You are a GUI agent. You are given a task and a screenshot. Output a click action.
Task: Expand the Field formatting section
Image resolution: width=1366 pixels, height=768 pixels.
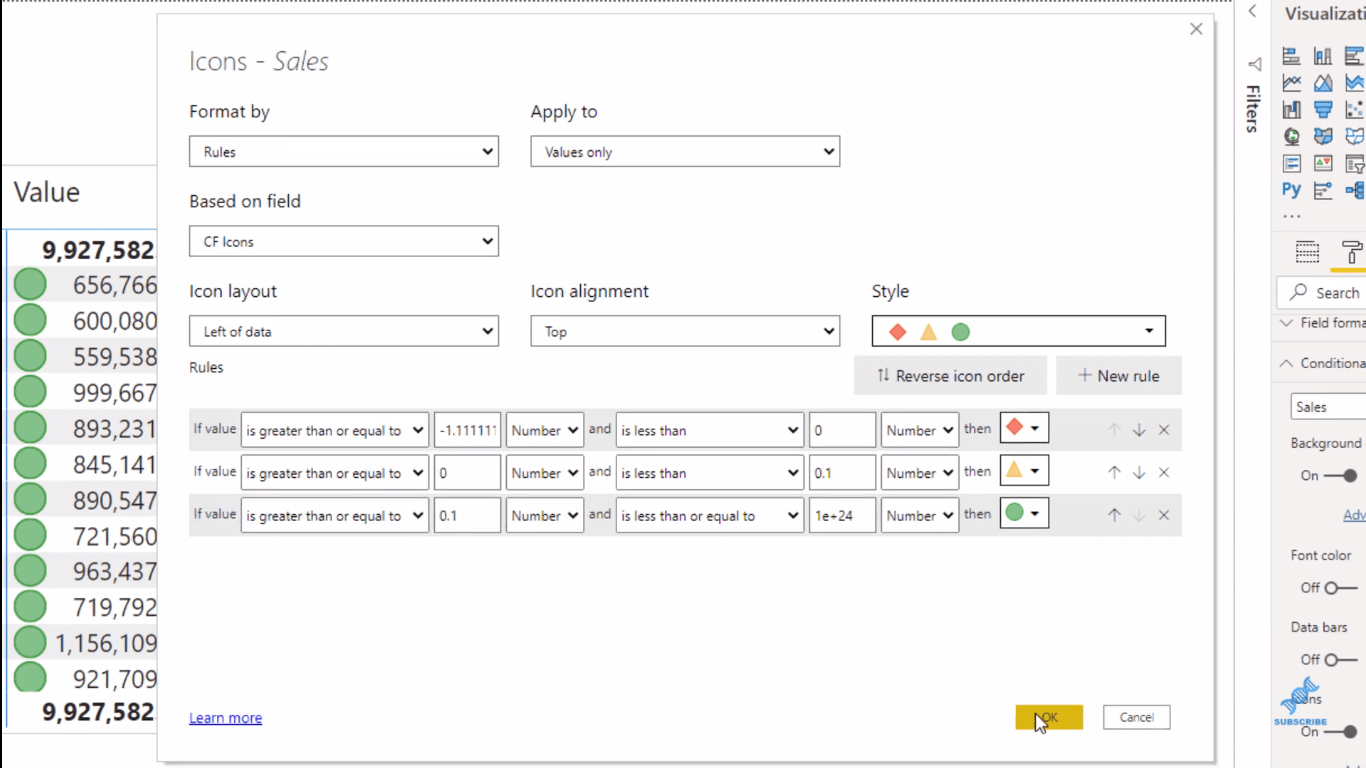[1321, 323]
